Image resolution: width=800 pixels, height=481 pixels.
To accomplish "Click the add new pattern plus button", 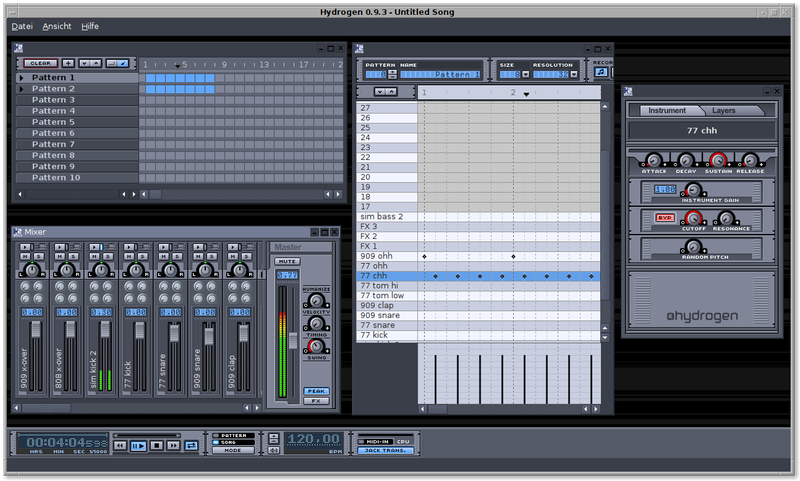I will pyautogui.click(x=68, y=63).
